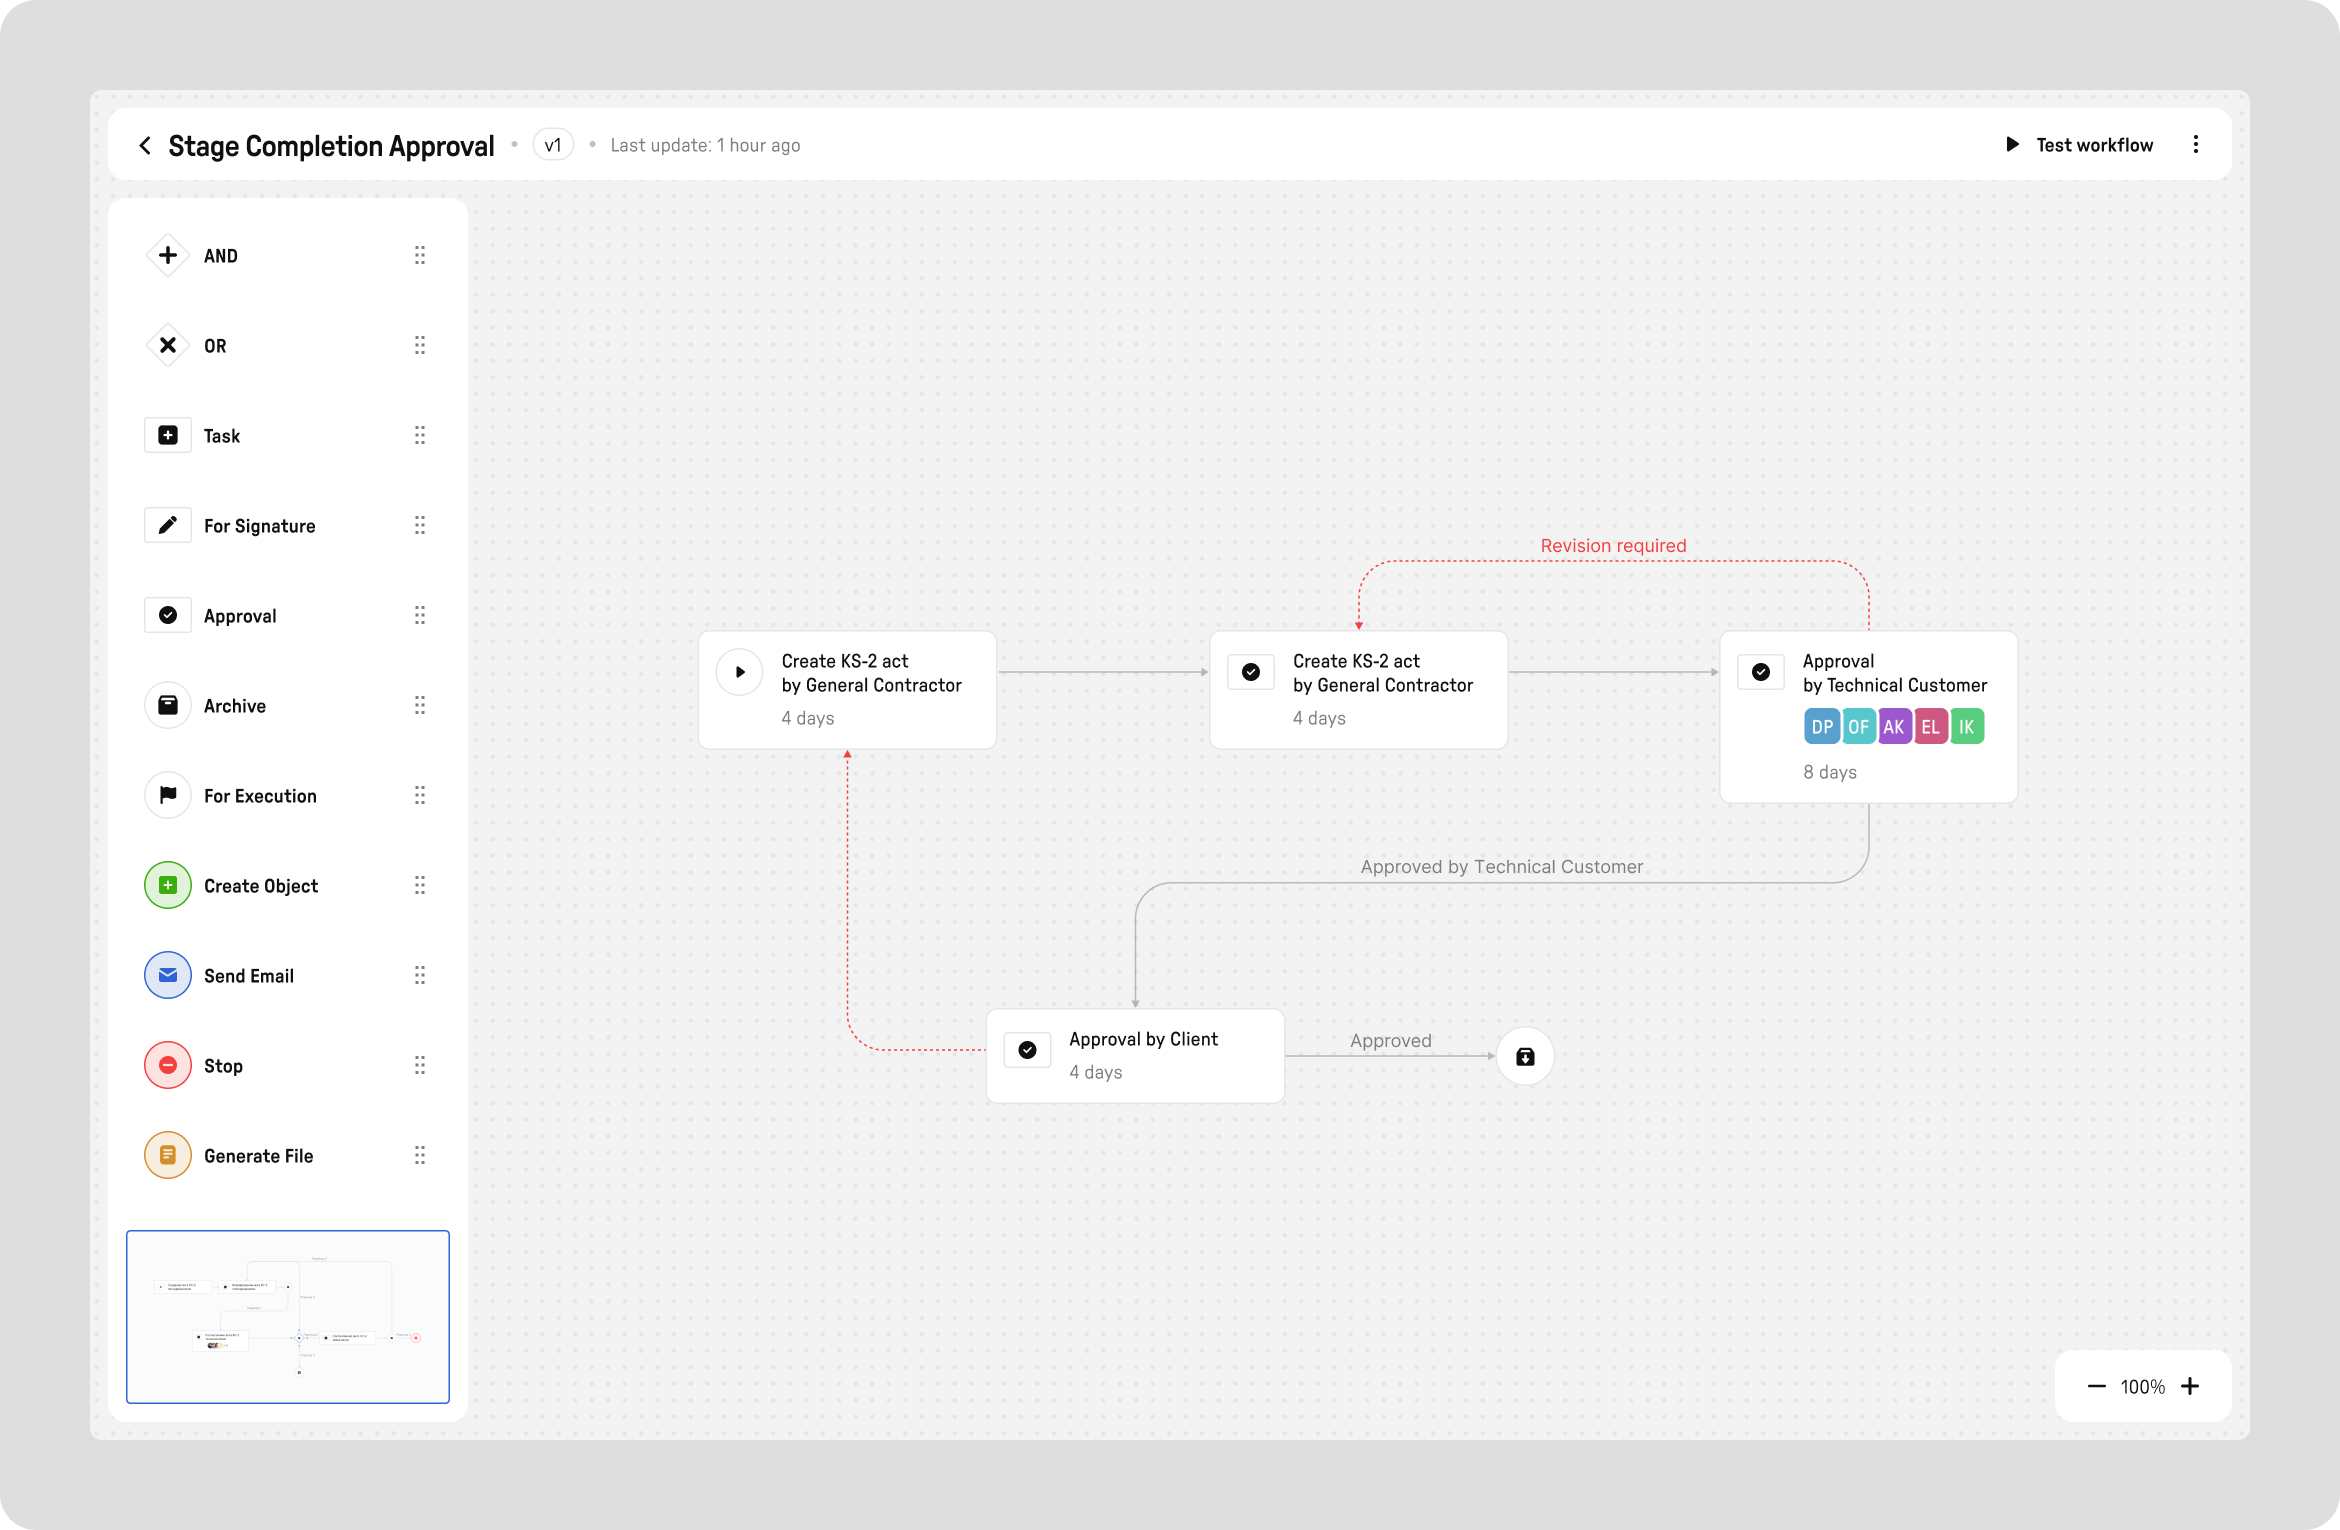Select the For Execution flag icon
The image size is (2340, 1530).
[x=168, y=795]
